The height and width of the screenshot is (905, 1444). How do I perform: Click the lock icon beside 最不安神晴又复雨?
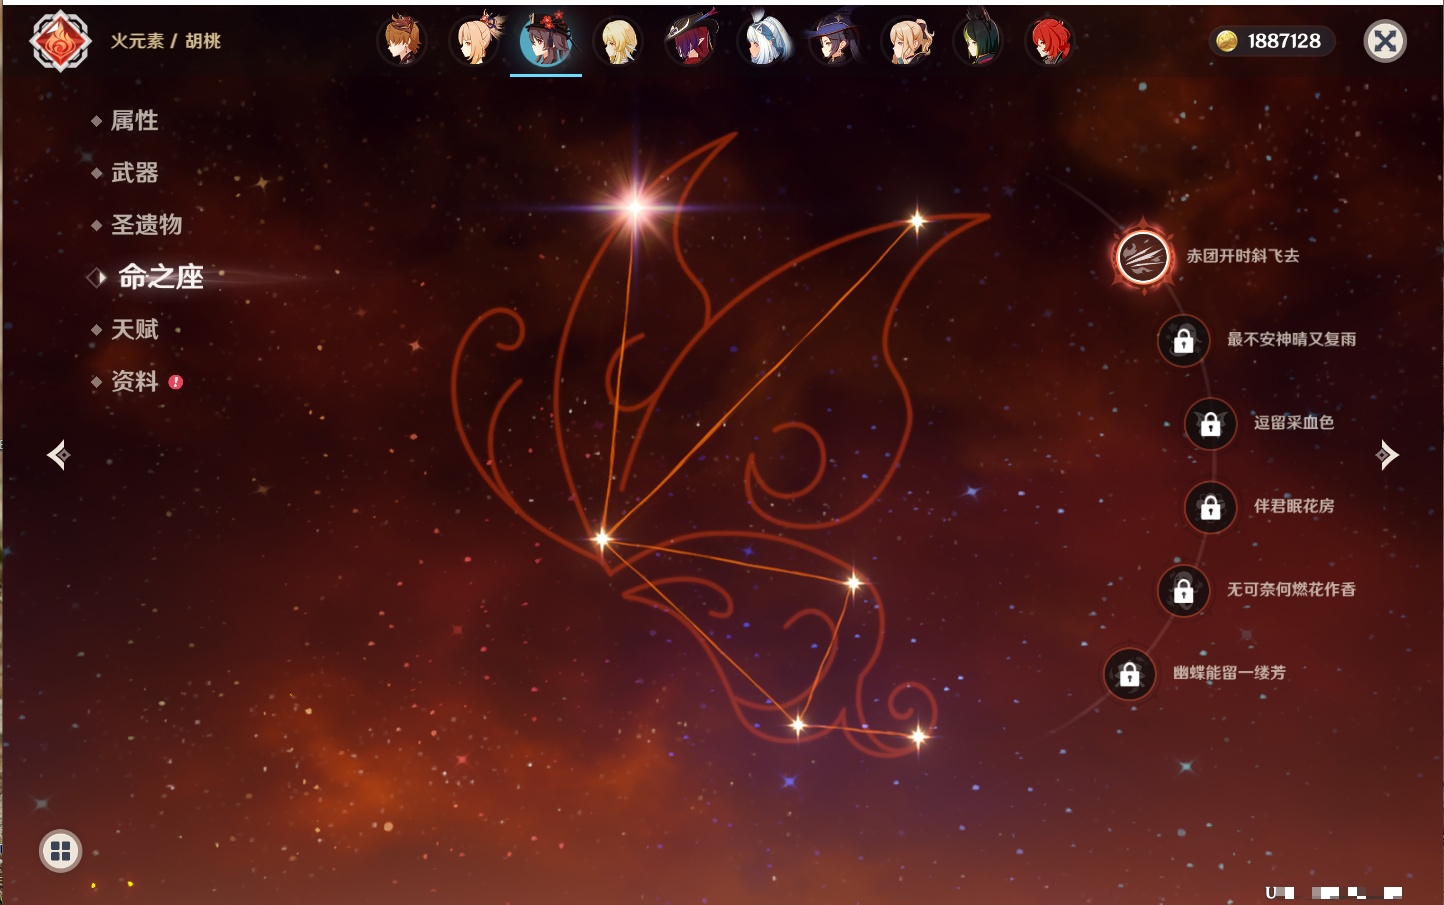(1183, 341)
